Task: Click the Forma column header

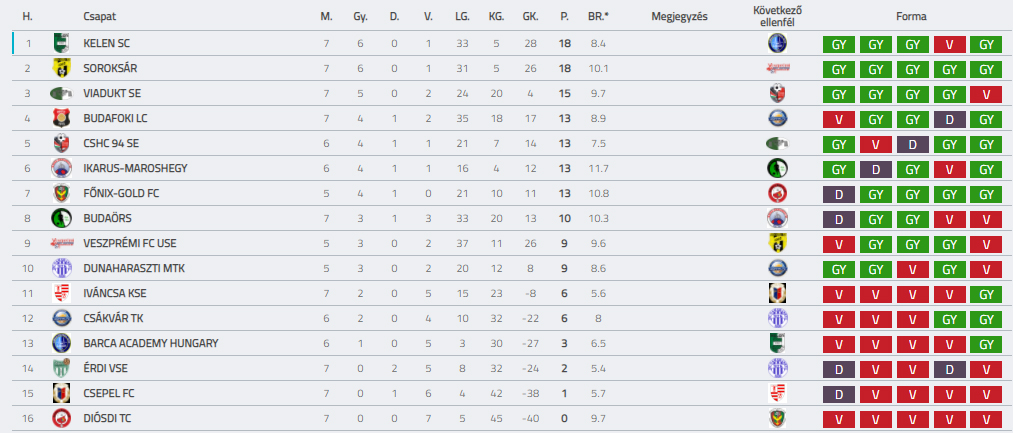Action: coord(911,17)
